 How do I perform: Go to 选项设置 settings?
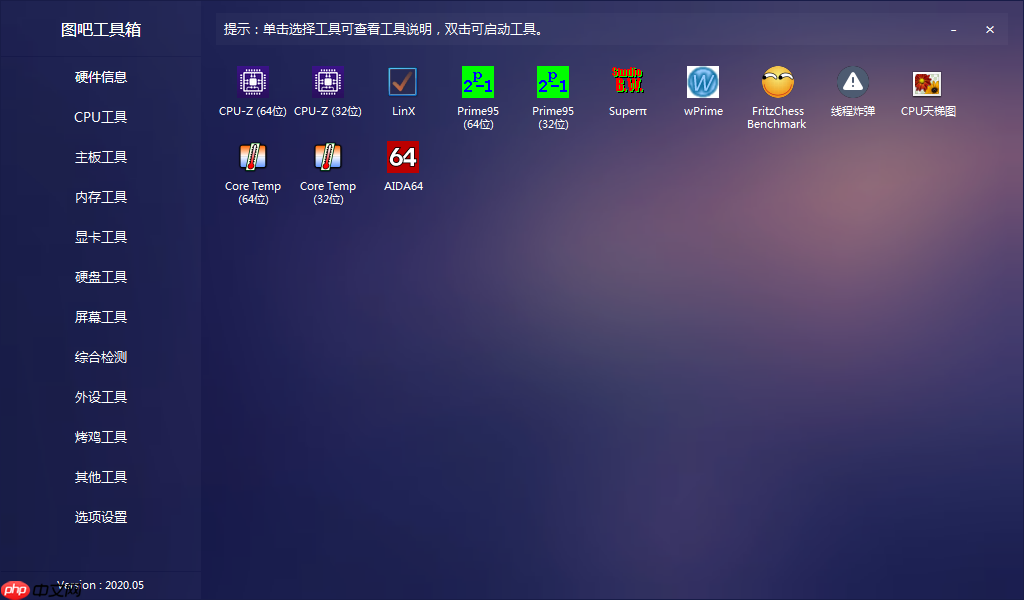[x=100, y=517]
